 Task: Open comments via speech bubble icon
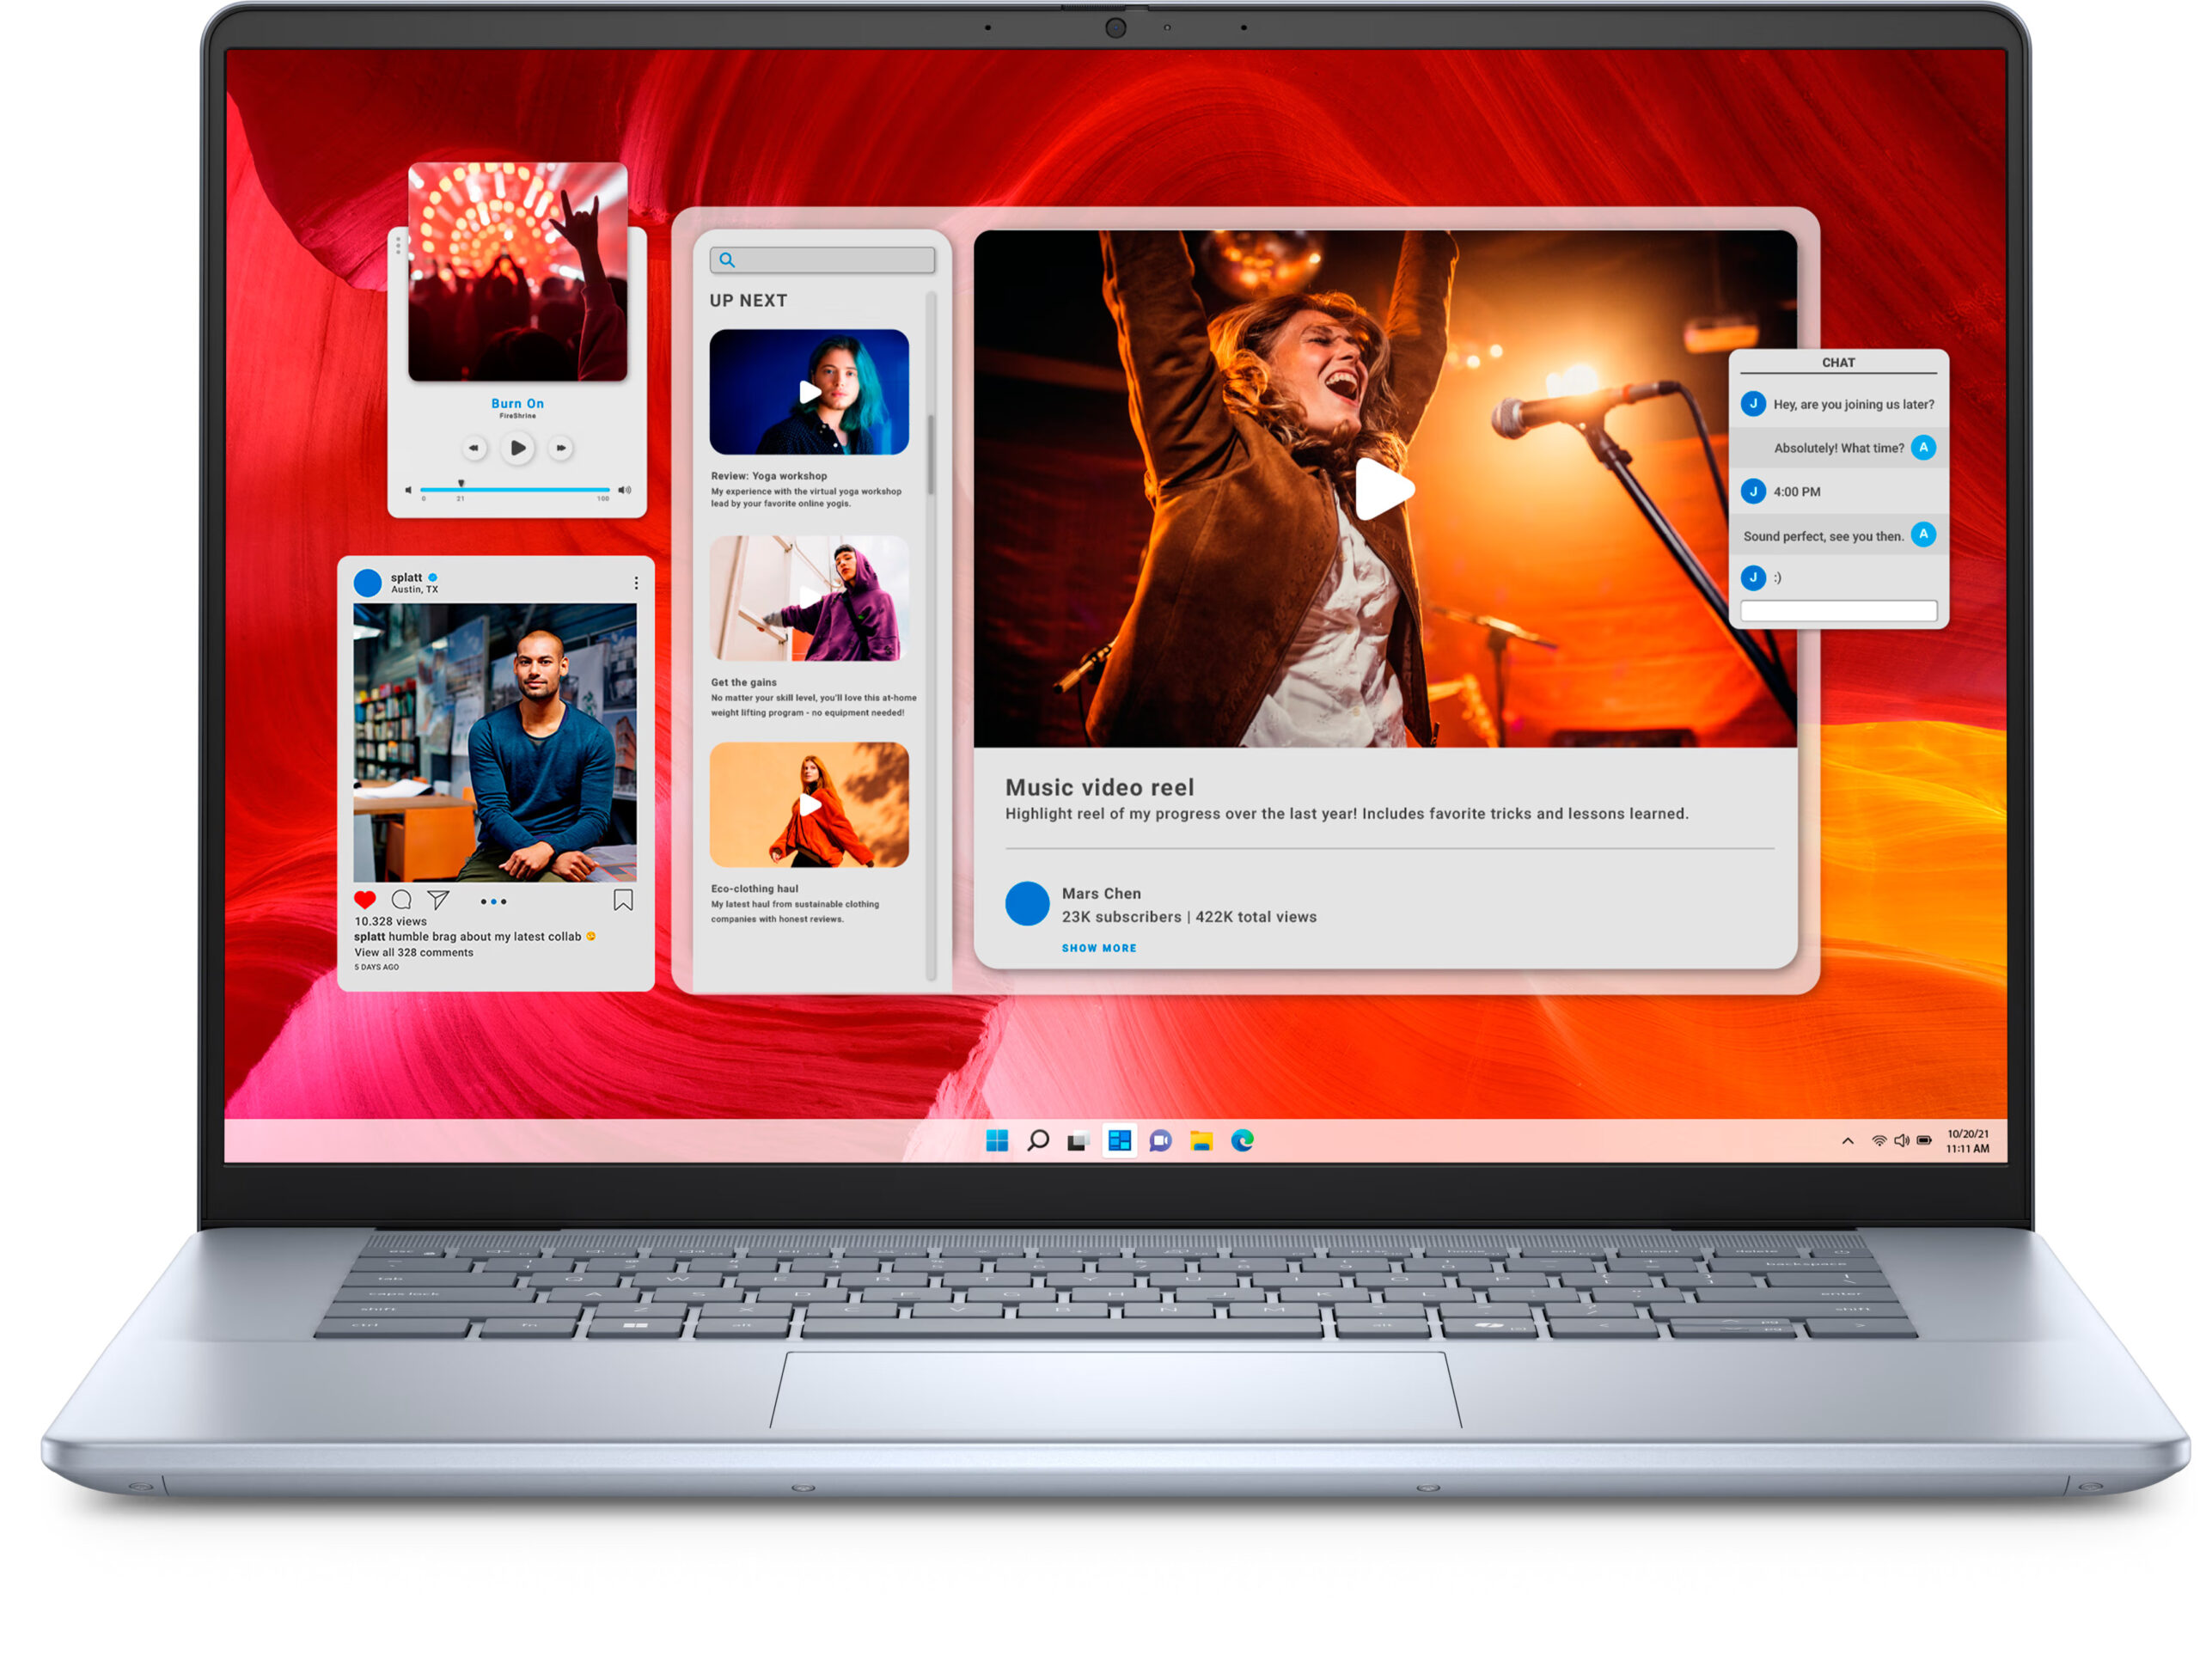point(402,900)
